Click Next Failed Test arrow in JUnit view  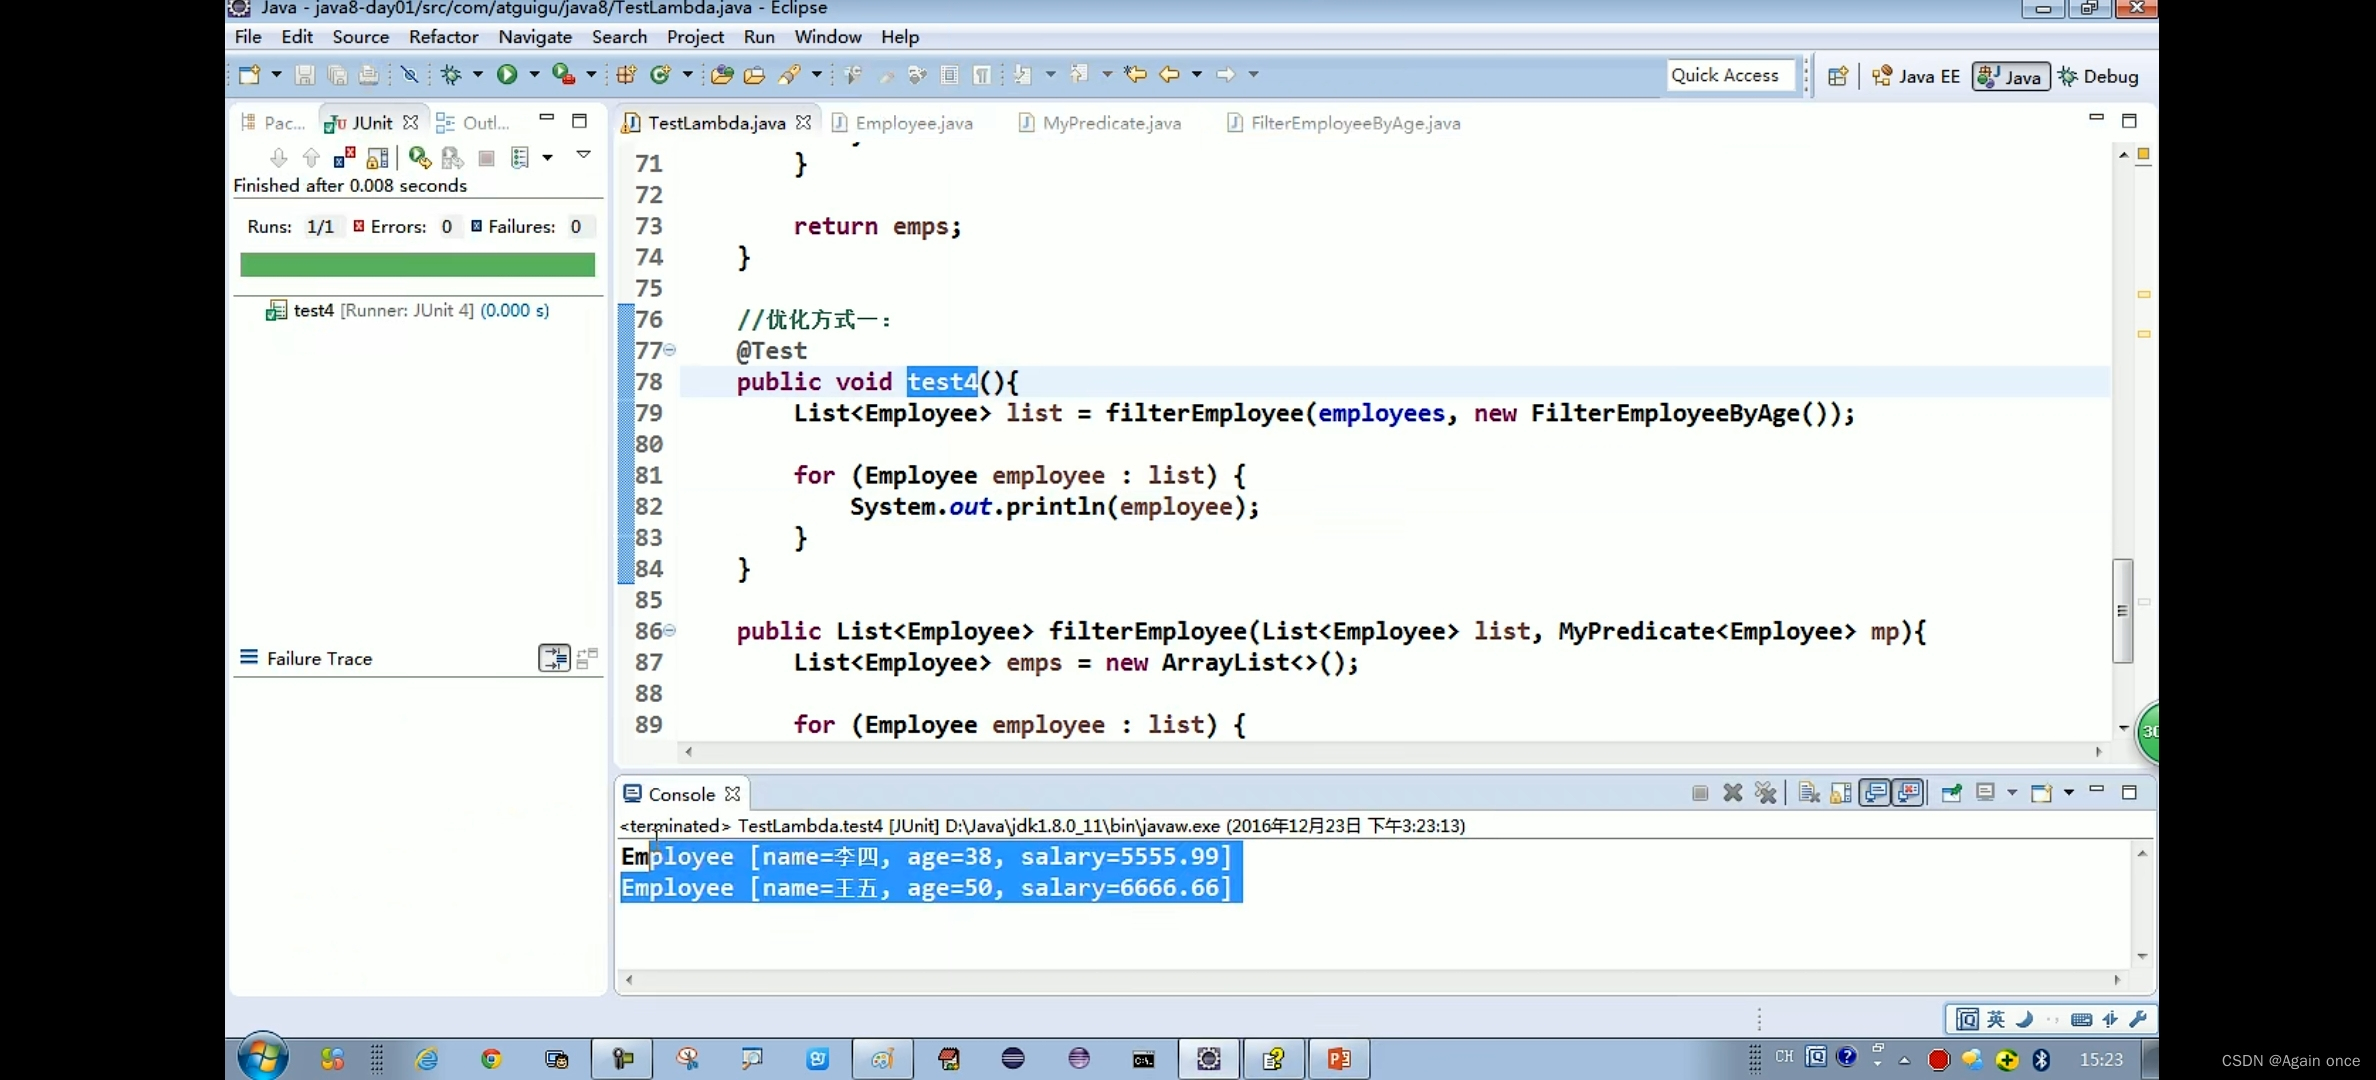[279, 158]
